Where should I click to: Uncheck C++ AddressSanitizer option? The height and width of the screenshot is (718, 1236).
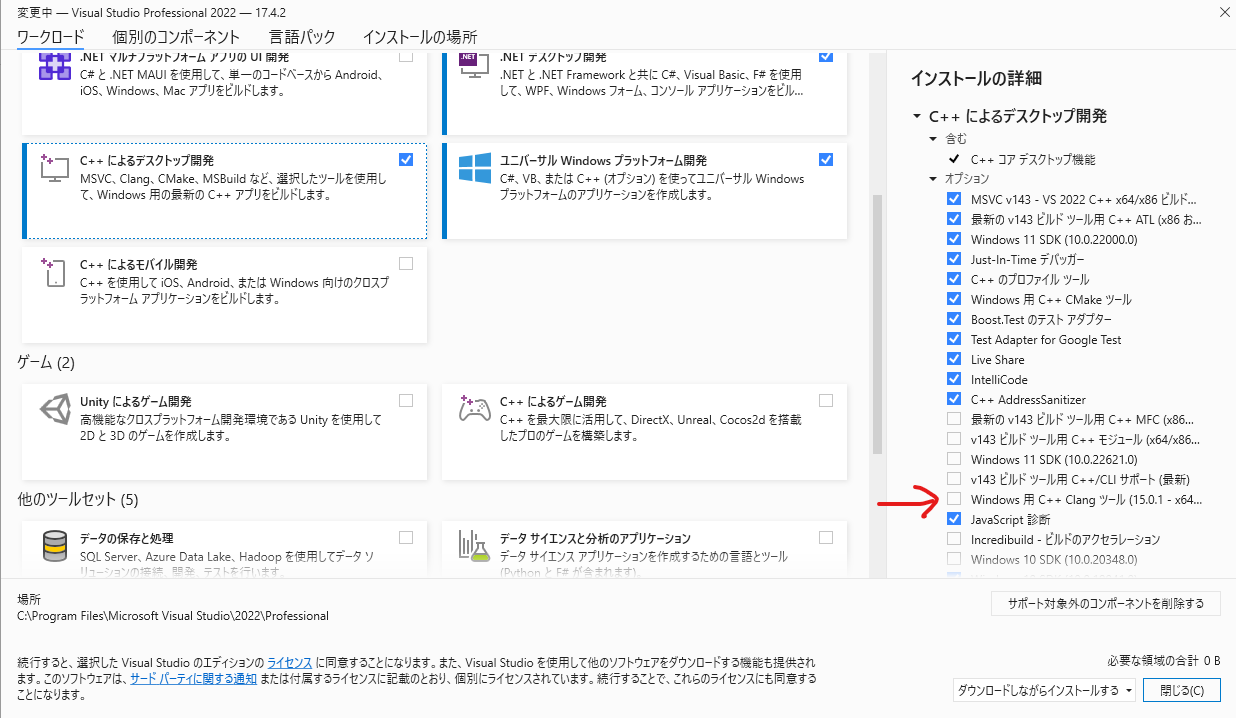point(954,399)
